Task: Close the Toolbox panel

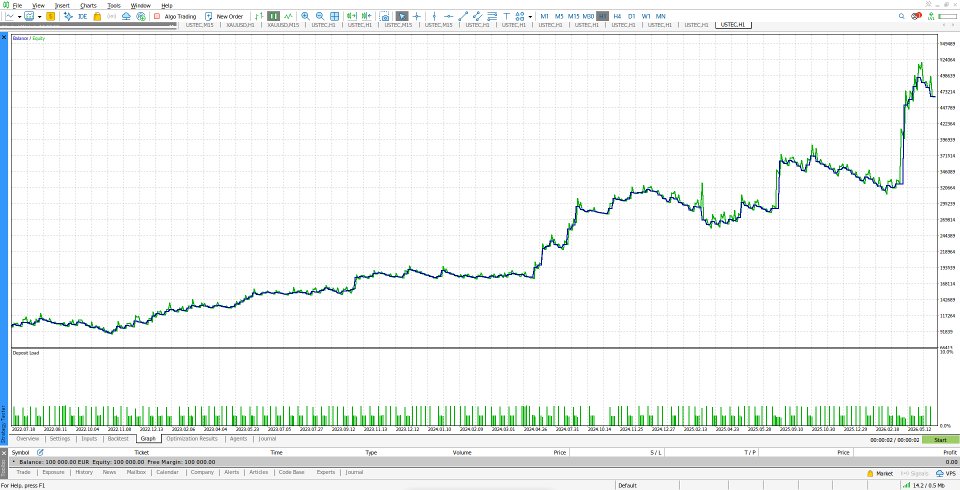Action: click(x=4, y=452)
